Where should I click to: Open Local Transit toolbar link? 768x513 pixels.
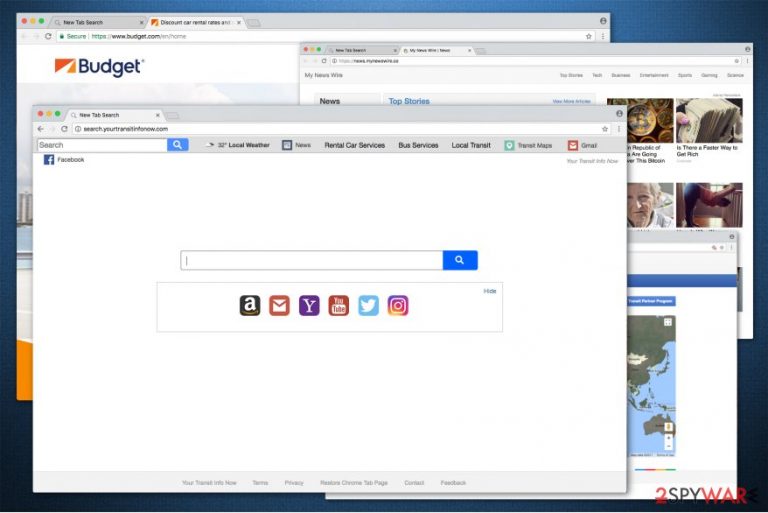471,145
